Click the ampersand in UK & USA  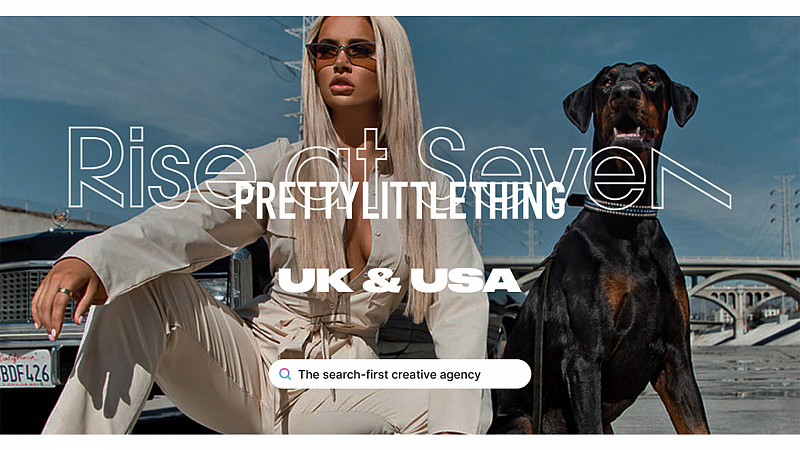[x=382, y=281]
